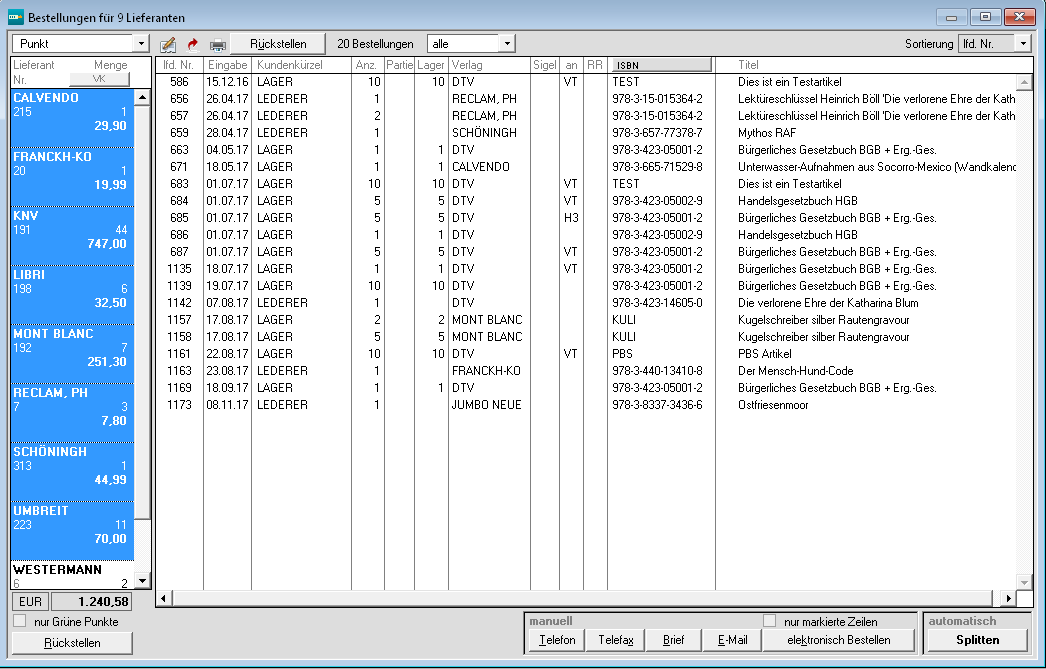Select order row number 1158

coord(586,337)
